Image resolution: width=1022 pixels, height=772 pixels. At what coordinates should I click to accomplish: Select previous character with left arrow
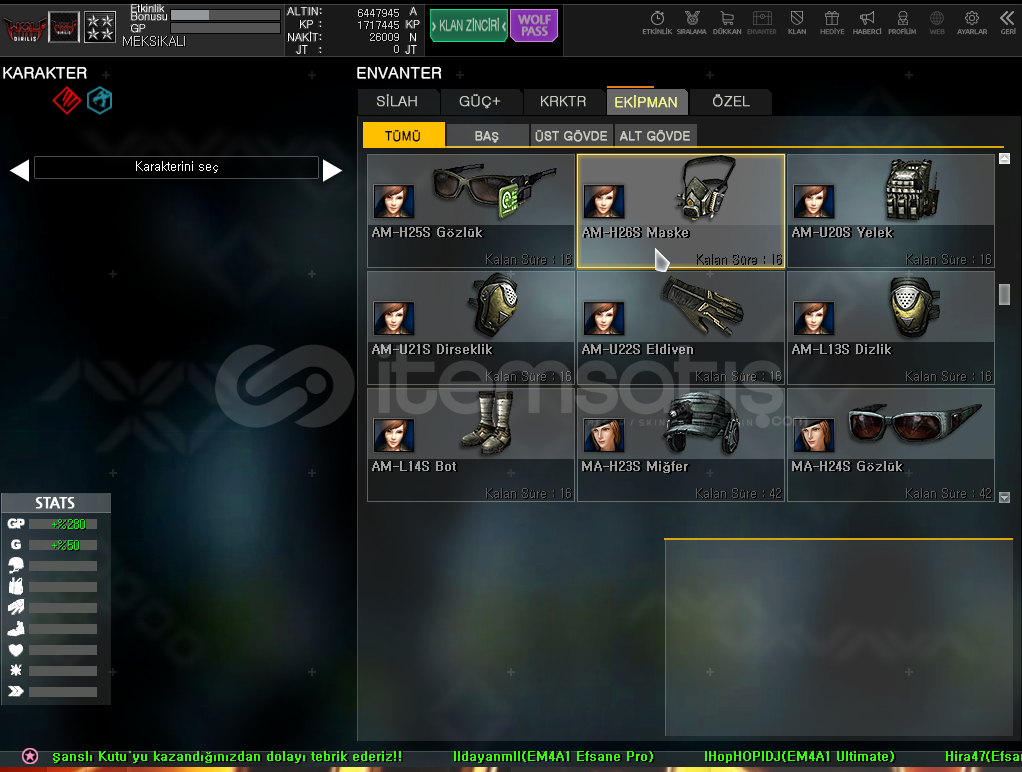(20, 170)
